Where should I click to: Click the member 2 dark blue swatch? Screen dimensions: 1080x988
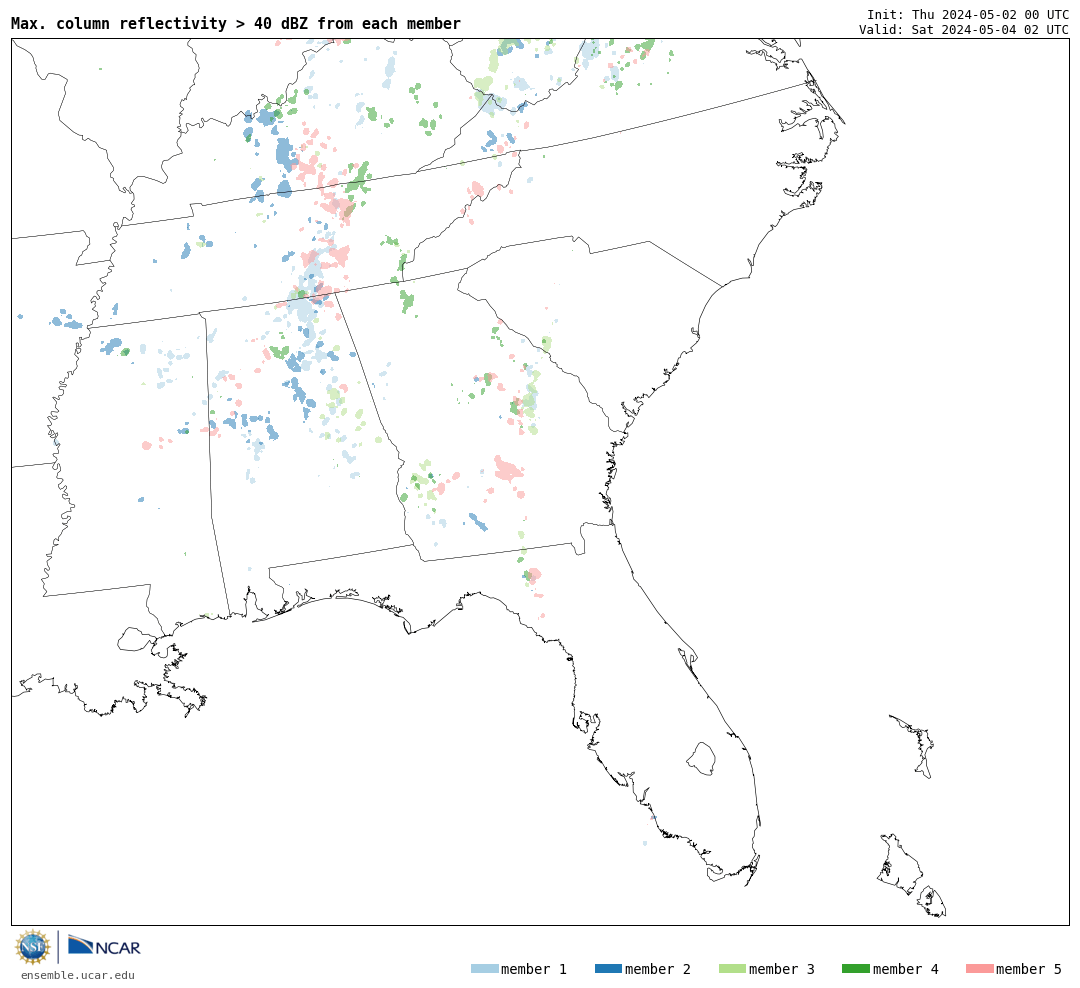coord(608,969)
